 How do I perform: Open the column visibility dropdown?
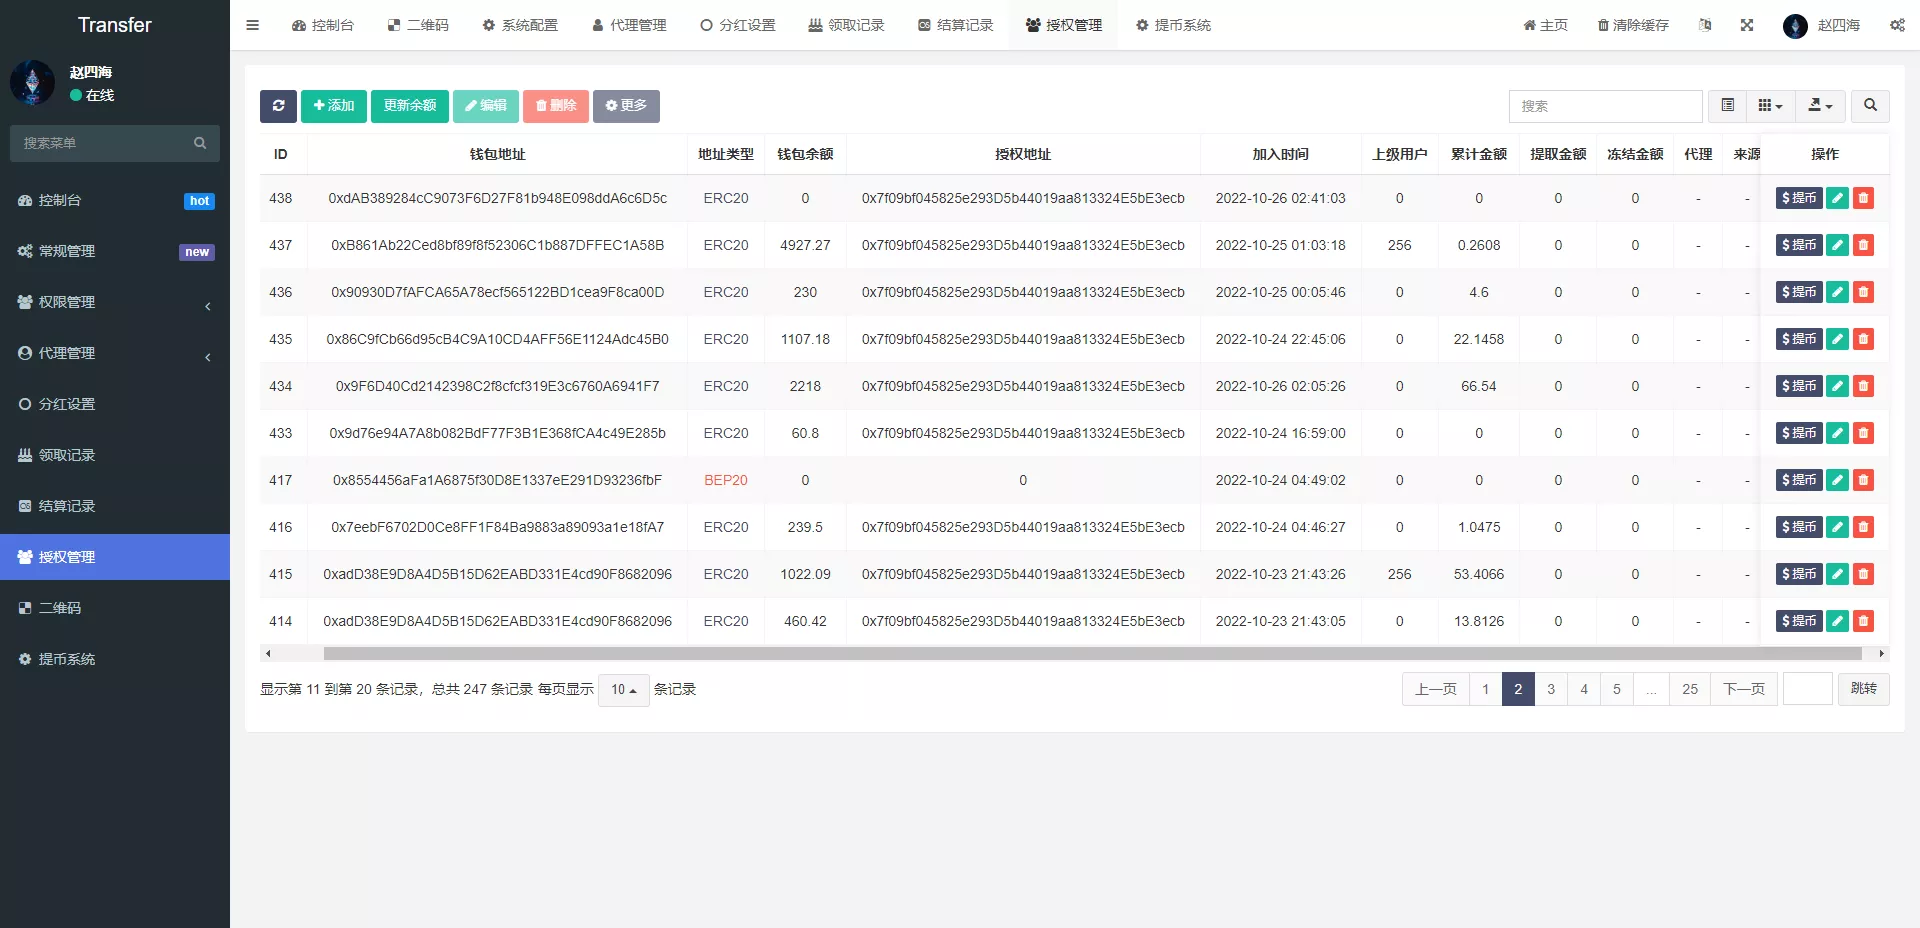click(1770, 106)
